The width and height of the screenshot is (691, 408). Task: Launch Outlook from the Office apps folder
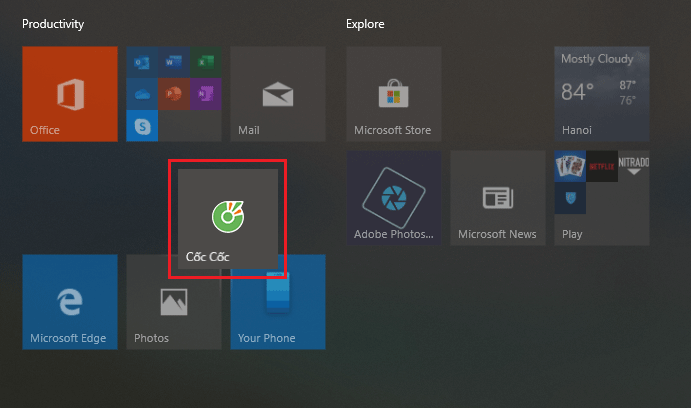[x=142, y=62]
